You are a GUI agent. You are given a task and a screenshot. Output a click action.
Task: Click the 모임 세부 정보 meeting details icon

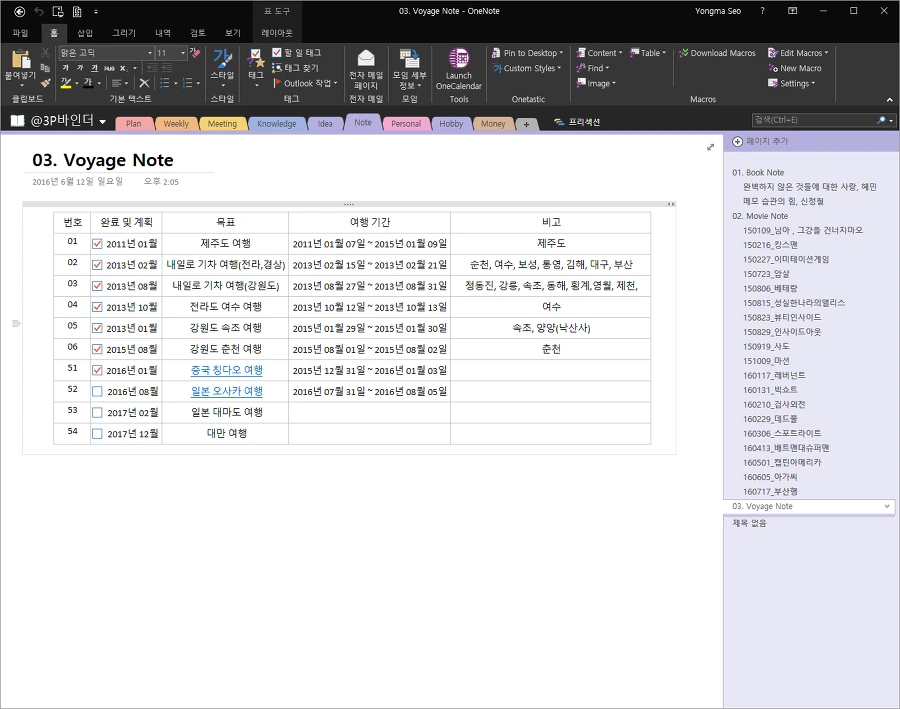click(409, 59)
